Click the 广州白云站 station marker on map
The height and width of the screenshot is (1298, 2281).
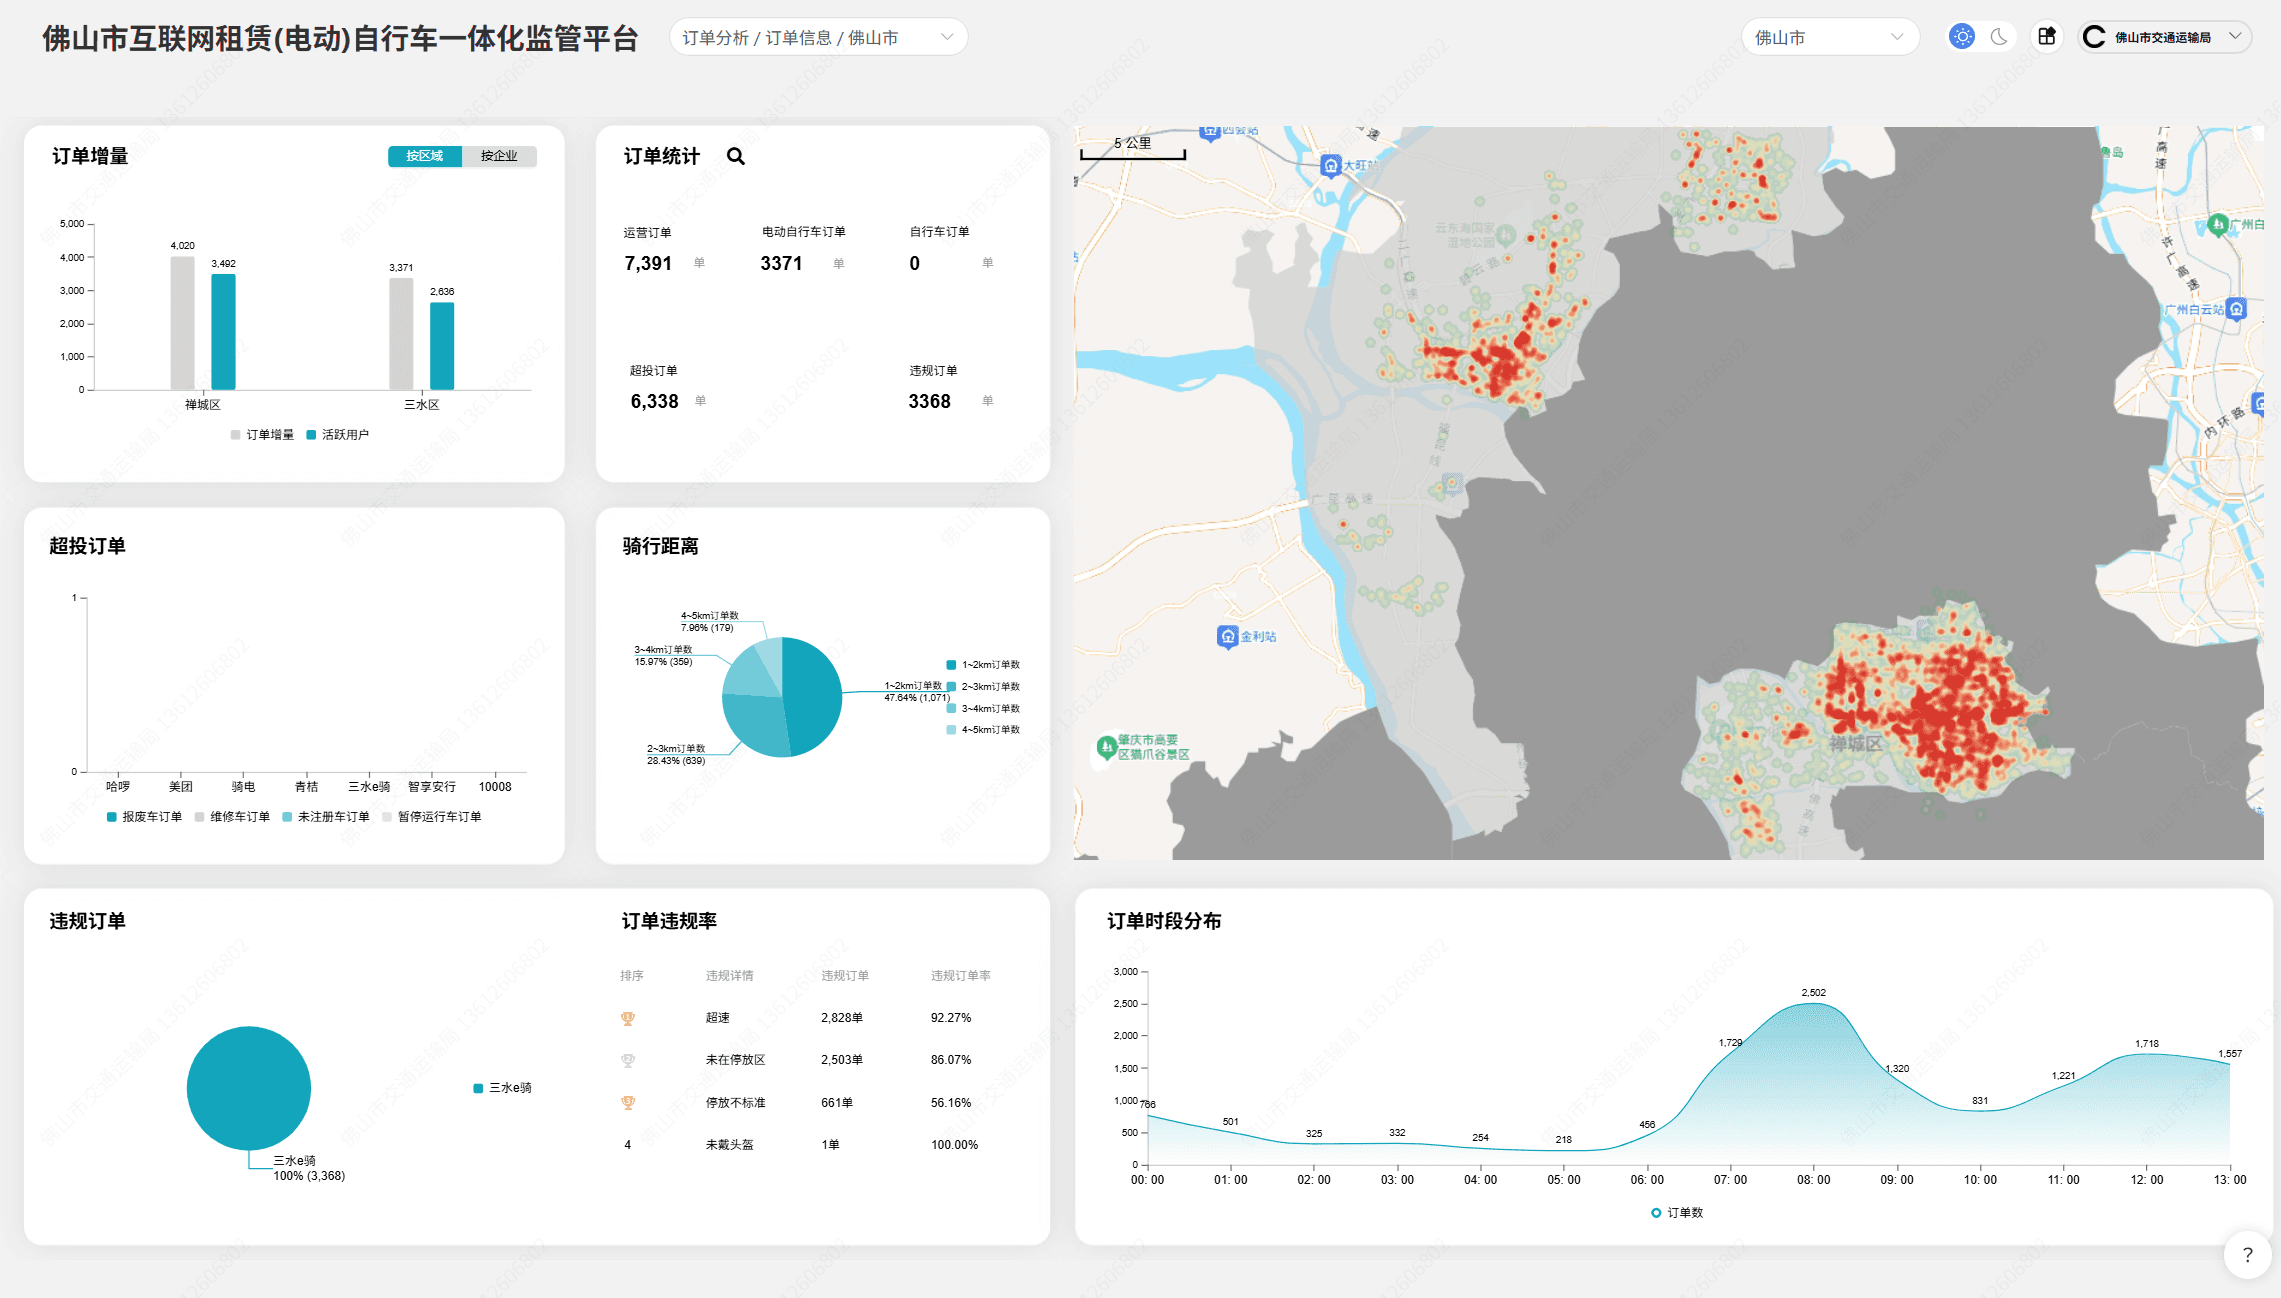(x=2237, y=309)
